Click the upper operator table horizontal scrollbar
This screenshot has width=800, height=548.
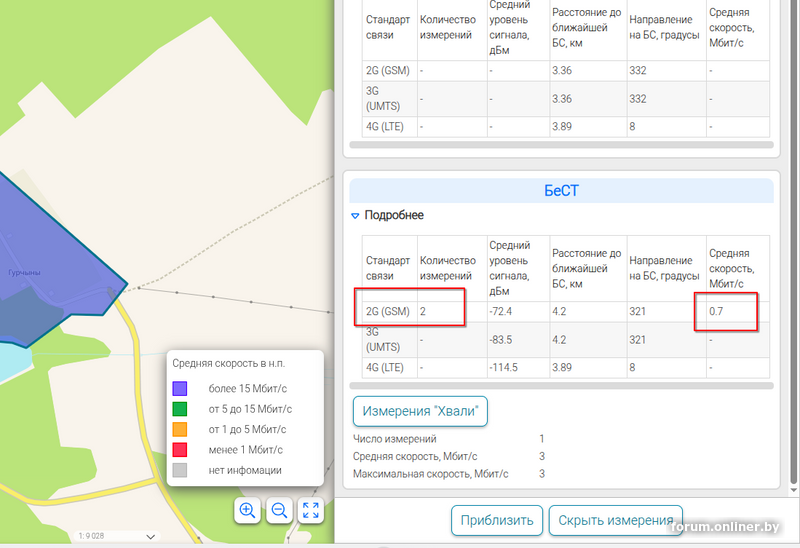[561, 145]
